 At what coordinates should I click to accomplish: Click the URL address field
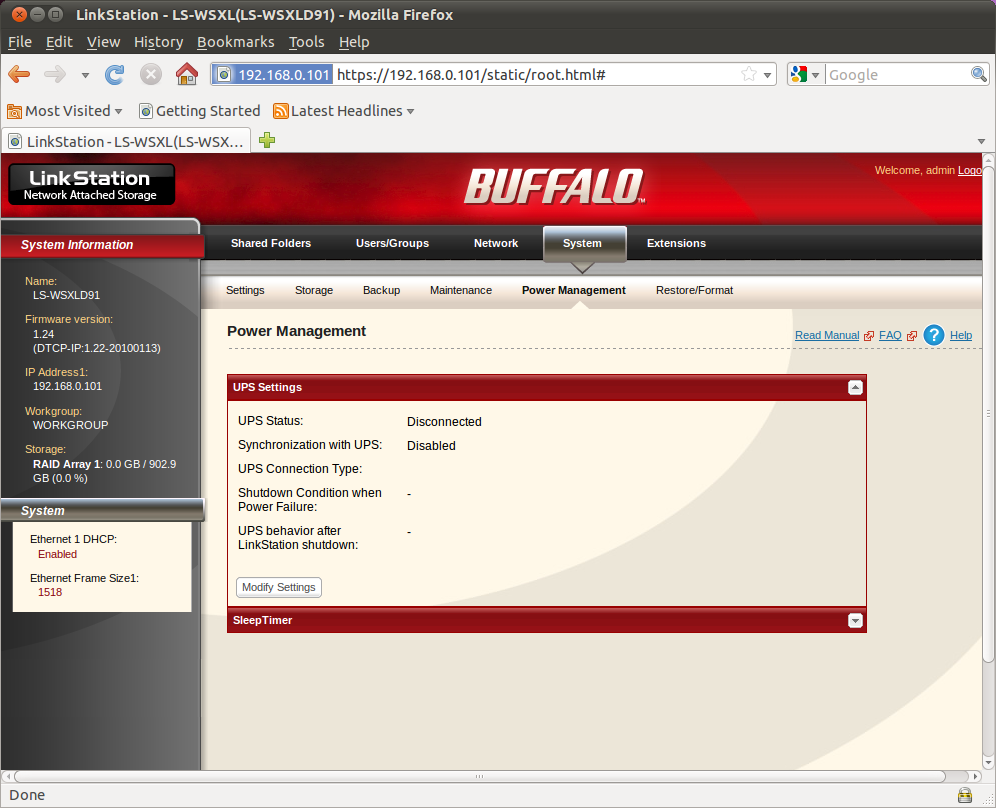pyautogui.click(x=537, y=74)
